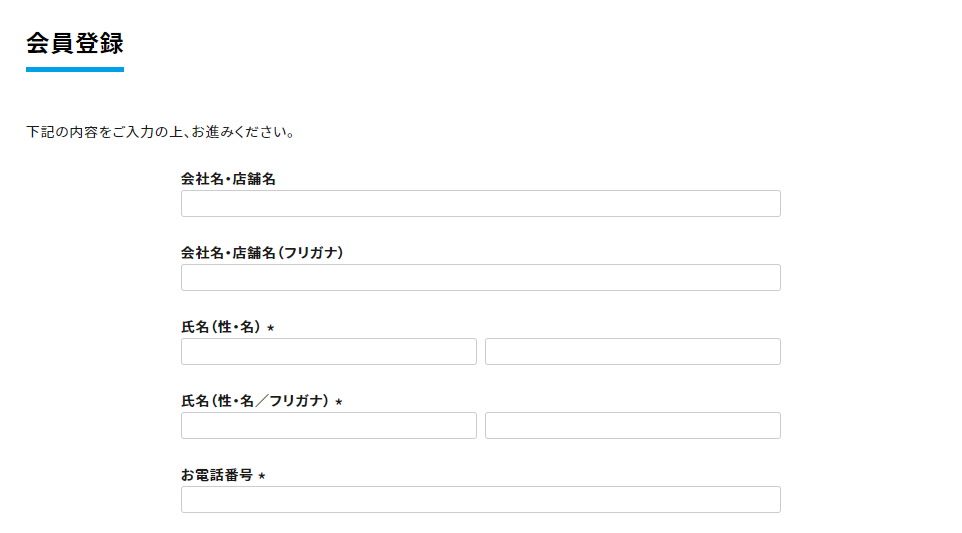Click the blue underline below 会員登録
The width and height of the screenshot is (962, 533).
tap(75, 69)
